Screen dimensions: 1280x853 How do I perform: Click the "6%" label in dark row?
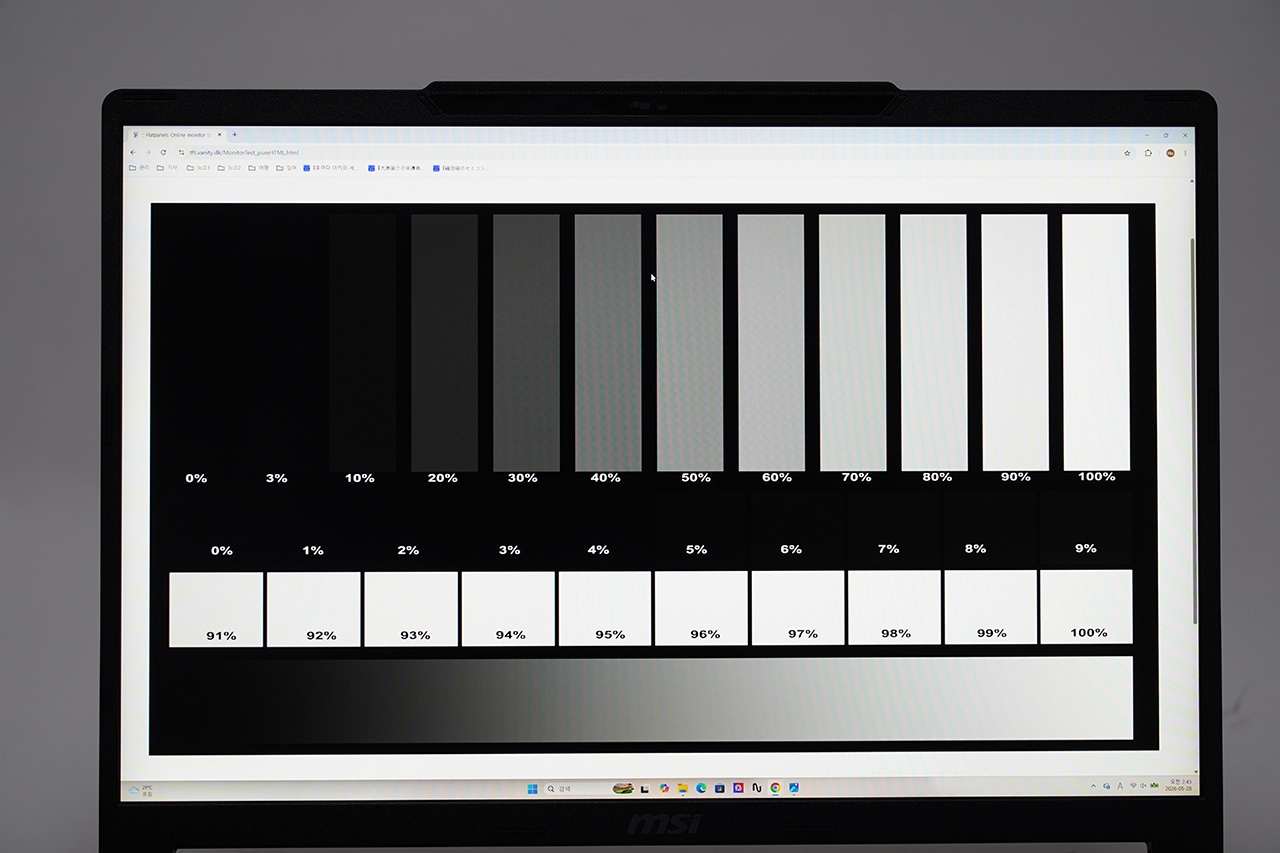(x=791, y=549)
